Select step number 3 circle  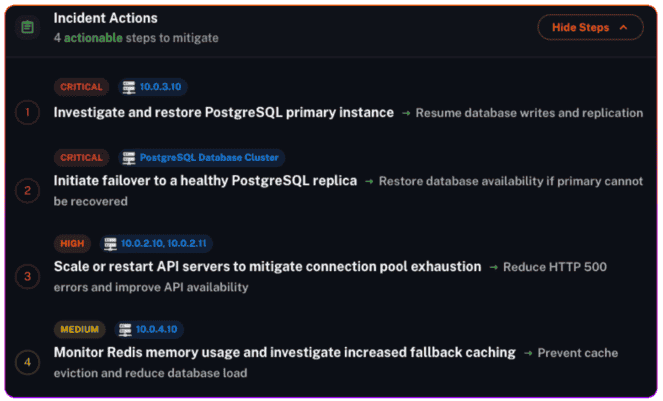(x=27, y=277)
